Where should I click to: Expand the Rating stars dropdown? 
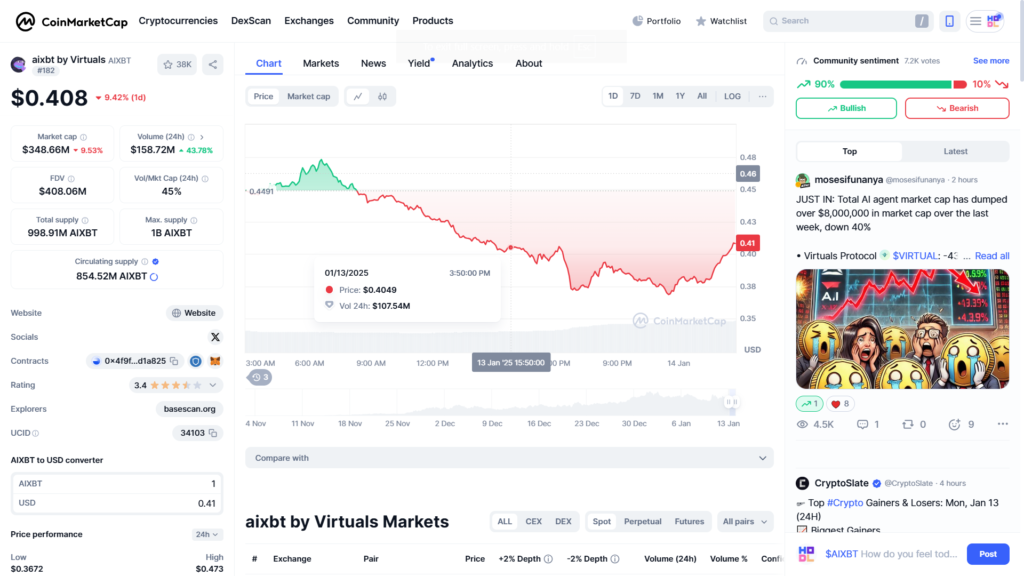point(212,385)
